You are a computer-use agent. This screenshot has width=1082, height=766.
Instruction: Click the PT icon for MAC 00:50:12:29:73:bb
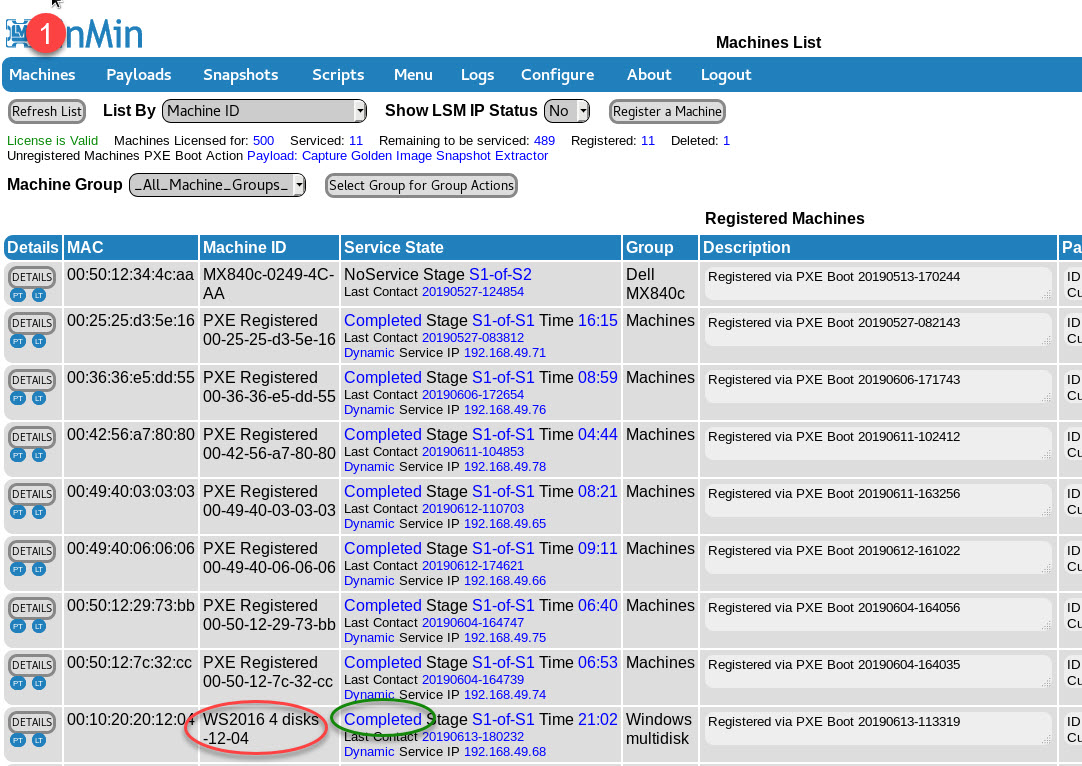tap(18, 626)
